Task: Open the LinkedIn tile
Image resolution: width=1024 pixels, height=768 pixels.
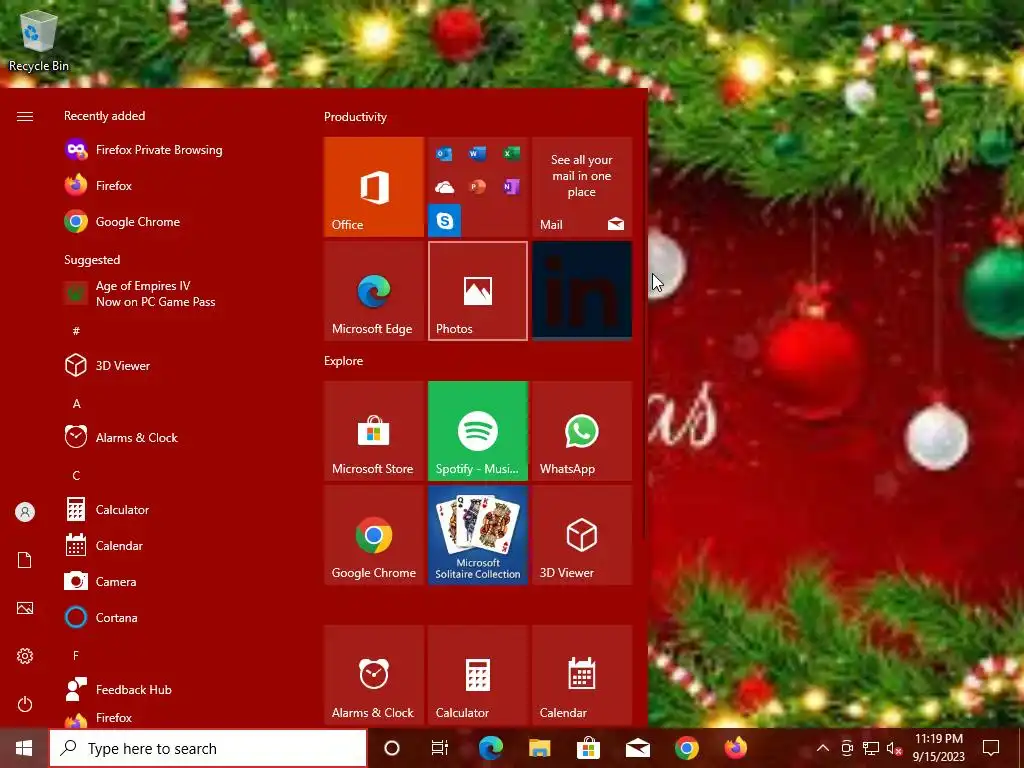Action: [x=582, y=291]
